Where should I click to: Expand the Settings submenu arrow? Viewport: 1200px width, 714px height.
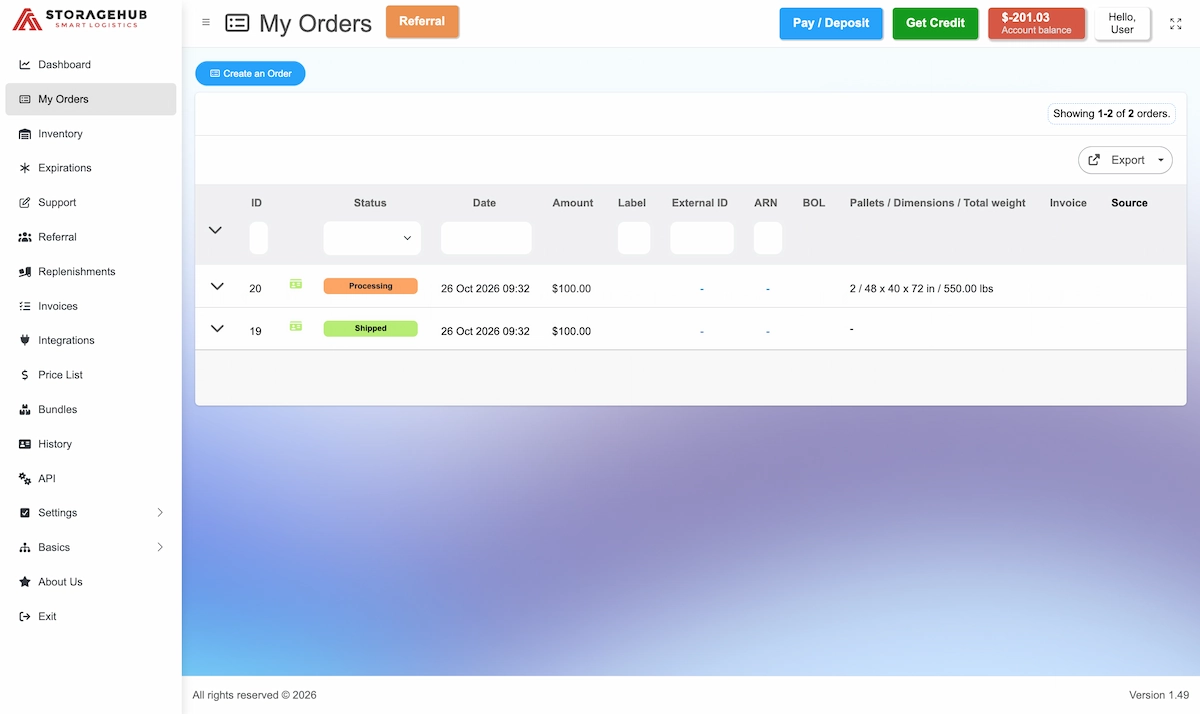tap(160, 513)
